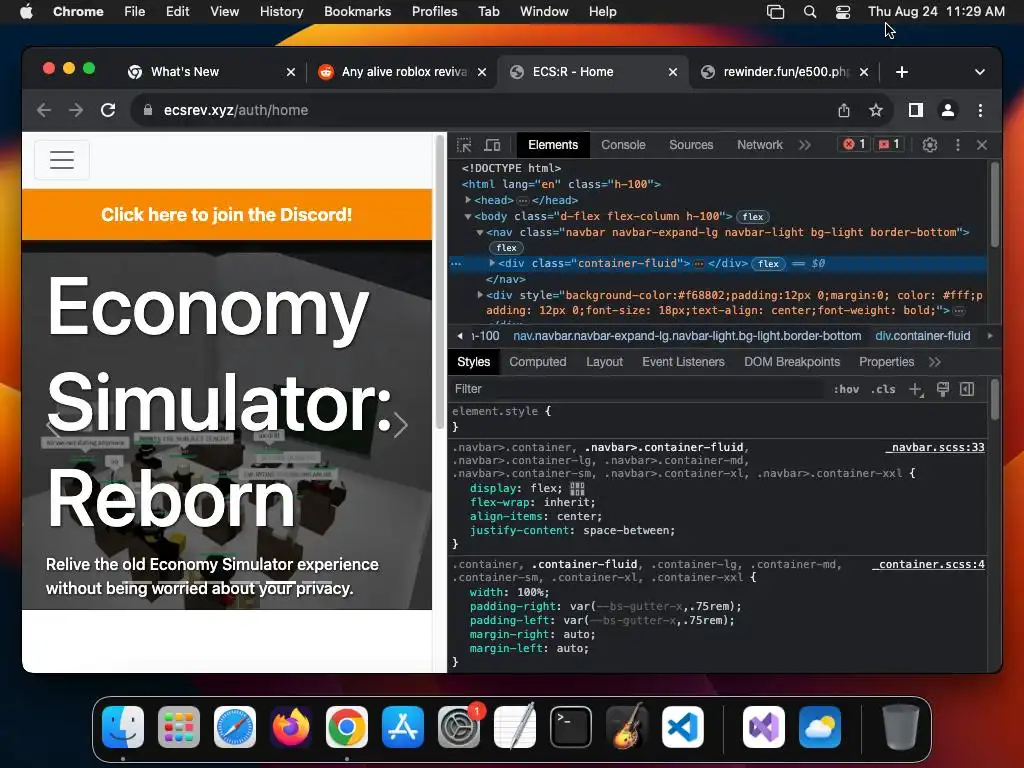This screenshot has height=768, width=1024.
Task: Open a new tab plus button
Action: pos(902,72)
